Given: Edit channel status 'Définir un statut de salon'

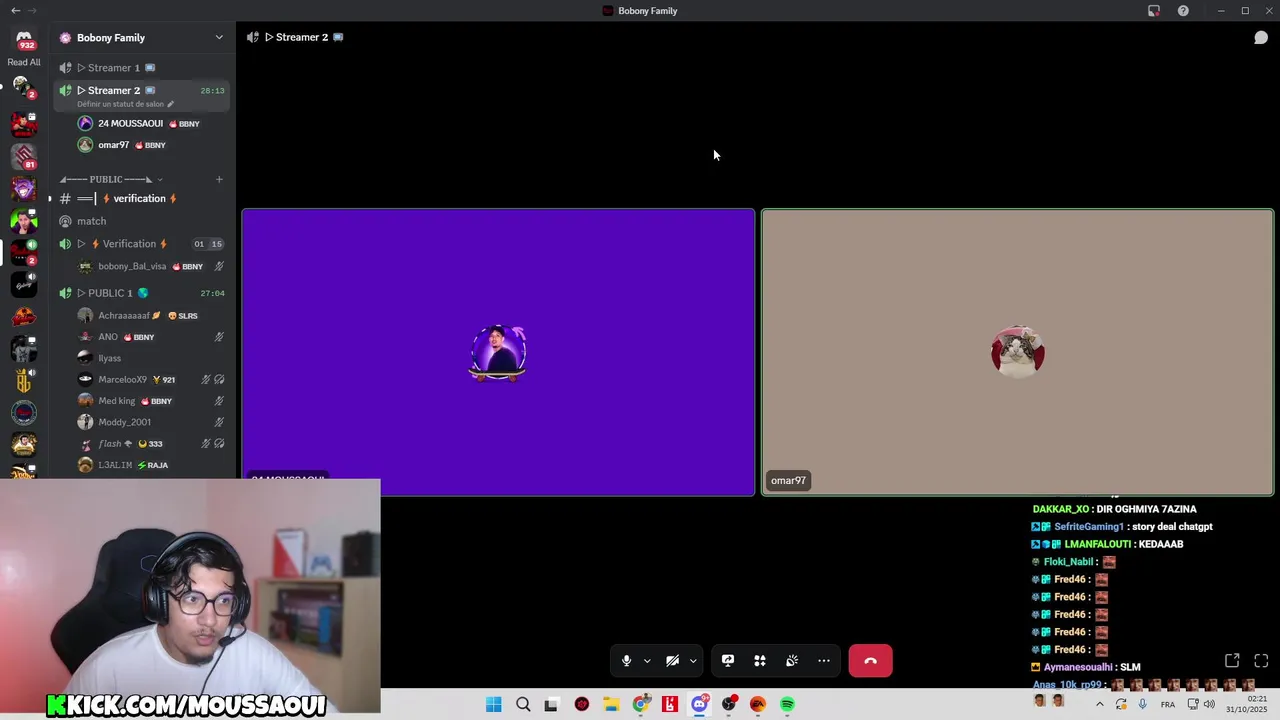Looking at the screenshot, I should tap(125, 104).
